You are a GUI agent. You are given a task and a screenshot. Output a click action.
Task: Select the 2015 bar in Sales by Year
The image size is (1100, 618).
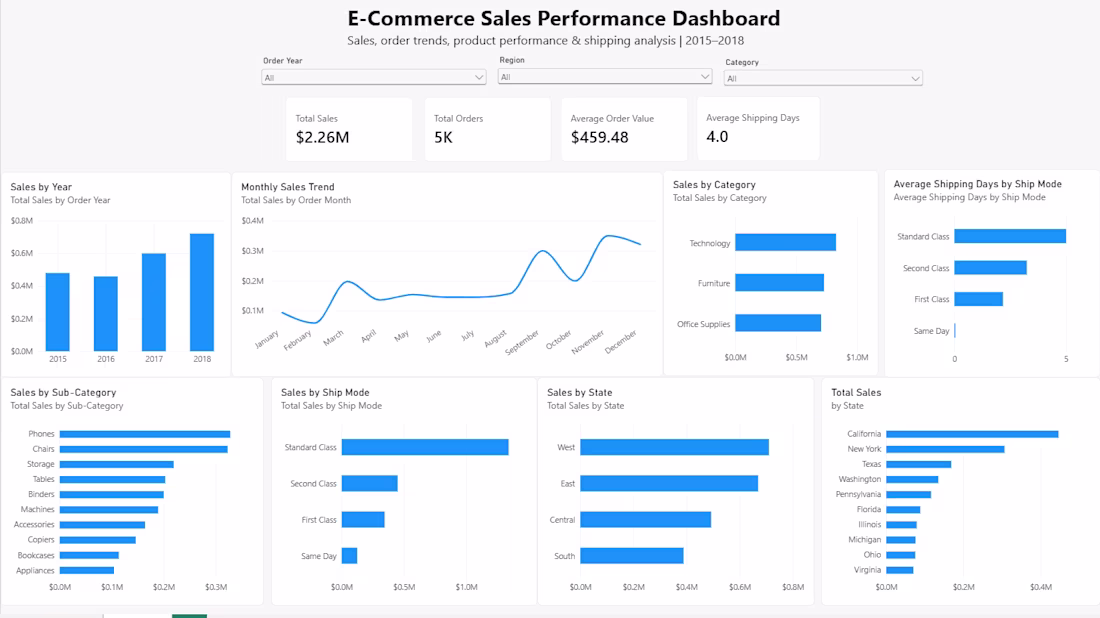[58, 312]
